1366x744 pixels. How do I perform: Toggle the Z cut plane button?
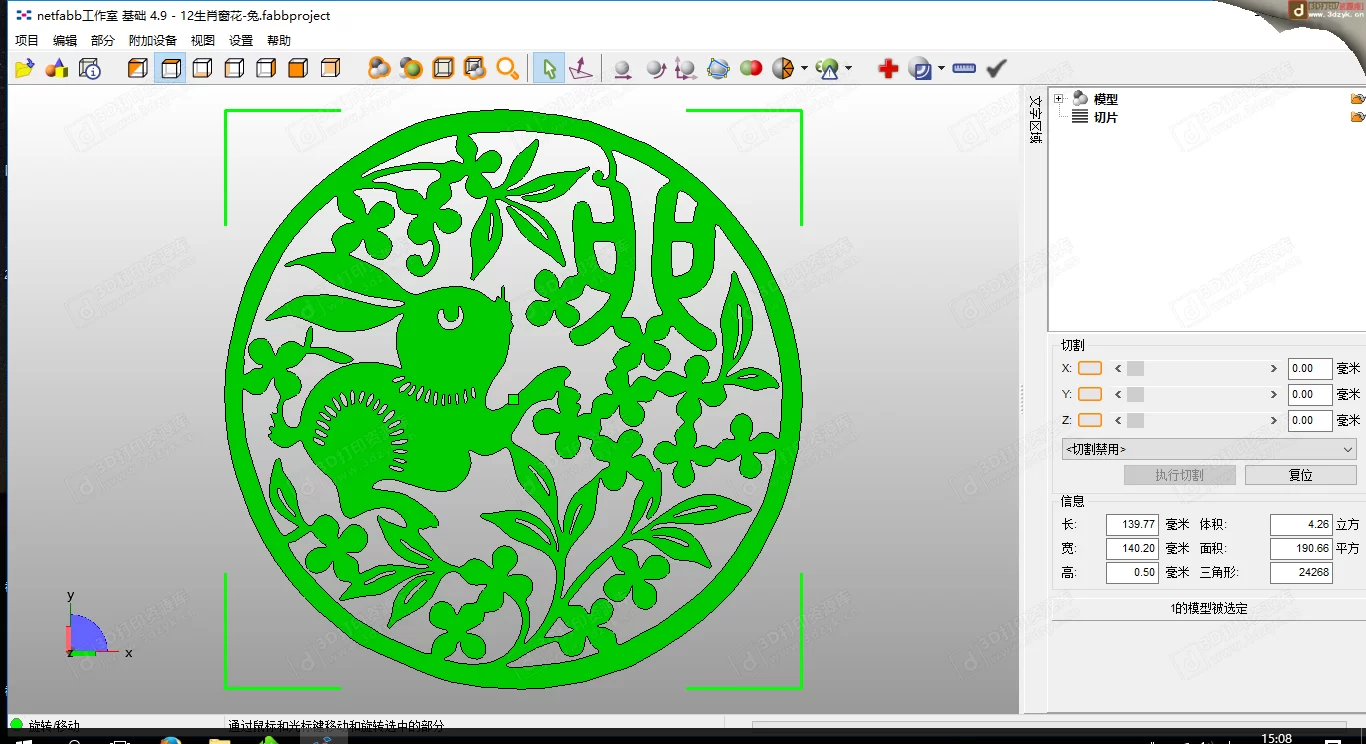click(x=1090, y=420)
